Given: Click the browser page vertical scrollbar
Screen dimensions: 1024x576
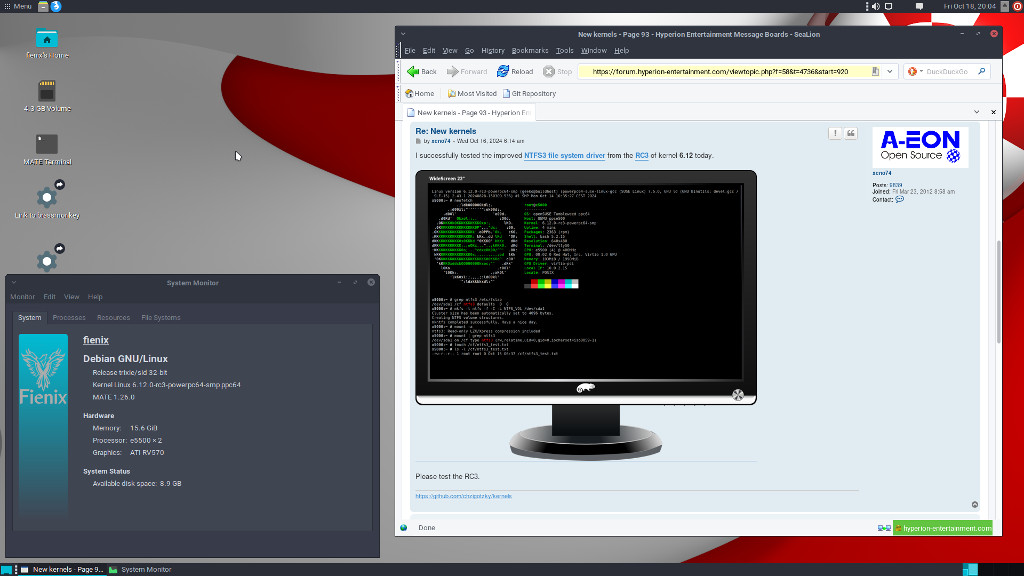Looking at the screenshot, I should 998,292.
